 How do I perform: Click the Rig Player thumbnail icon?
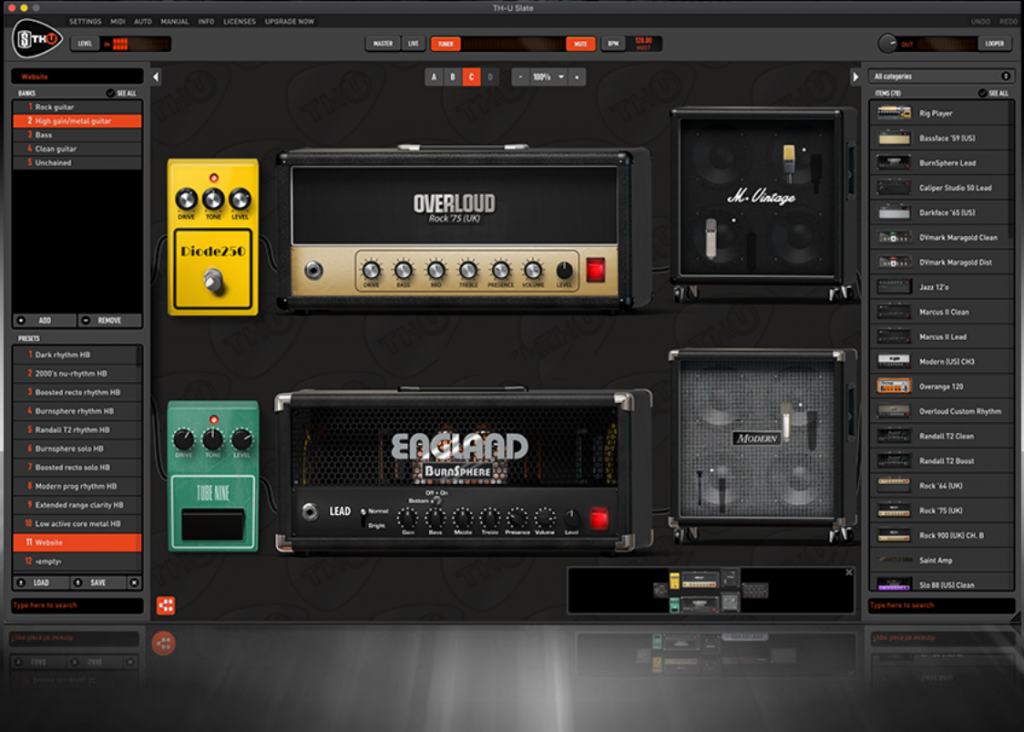coord(894,113)
